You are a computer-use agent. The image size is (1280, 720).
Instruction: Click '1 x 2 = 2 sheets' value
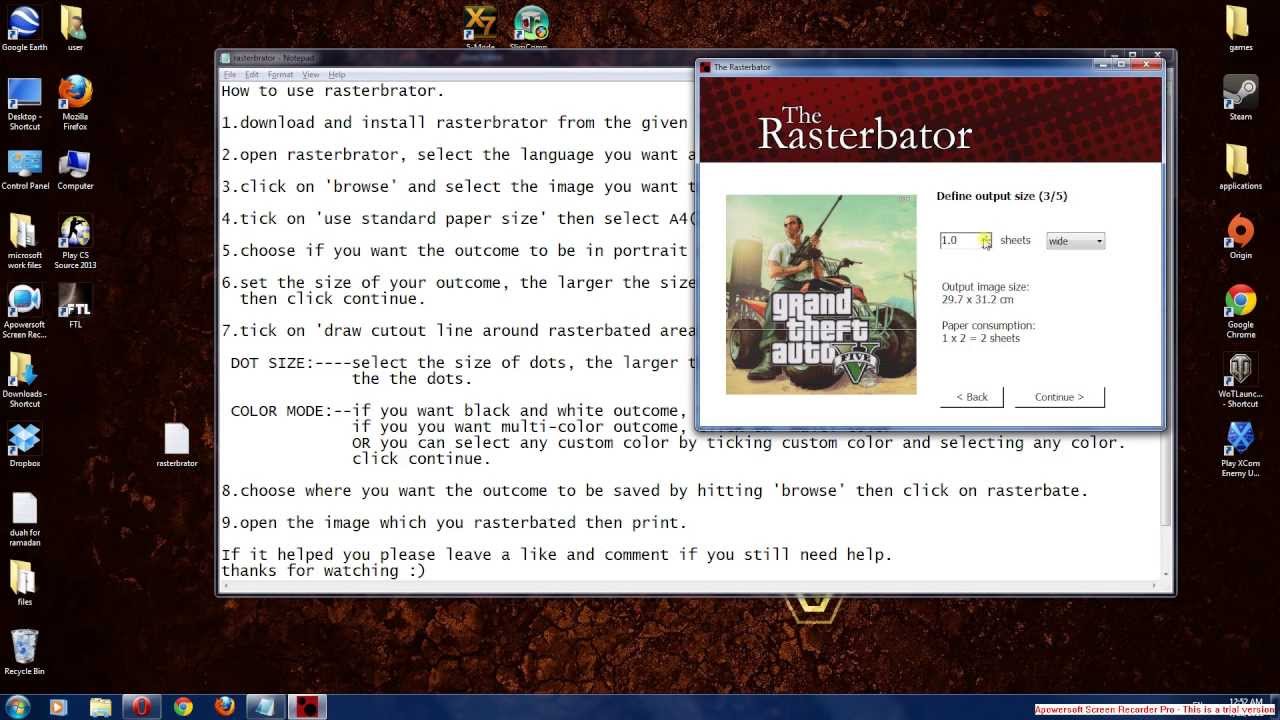(980, 338)
